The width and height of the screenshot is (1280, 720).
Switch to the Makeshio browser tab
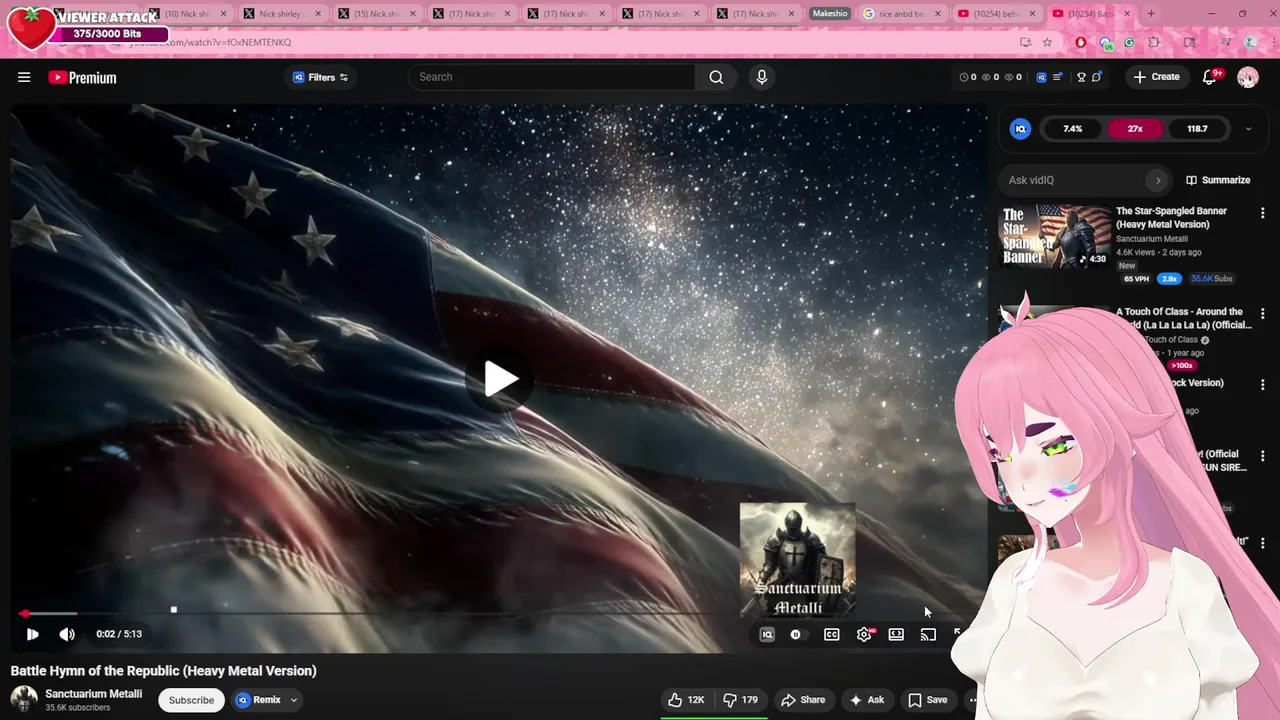[x=829, y=14]
